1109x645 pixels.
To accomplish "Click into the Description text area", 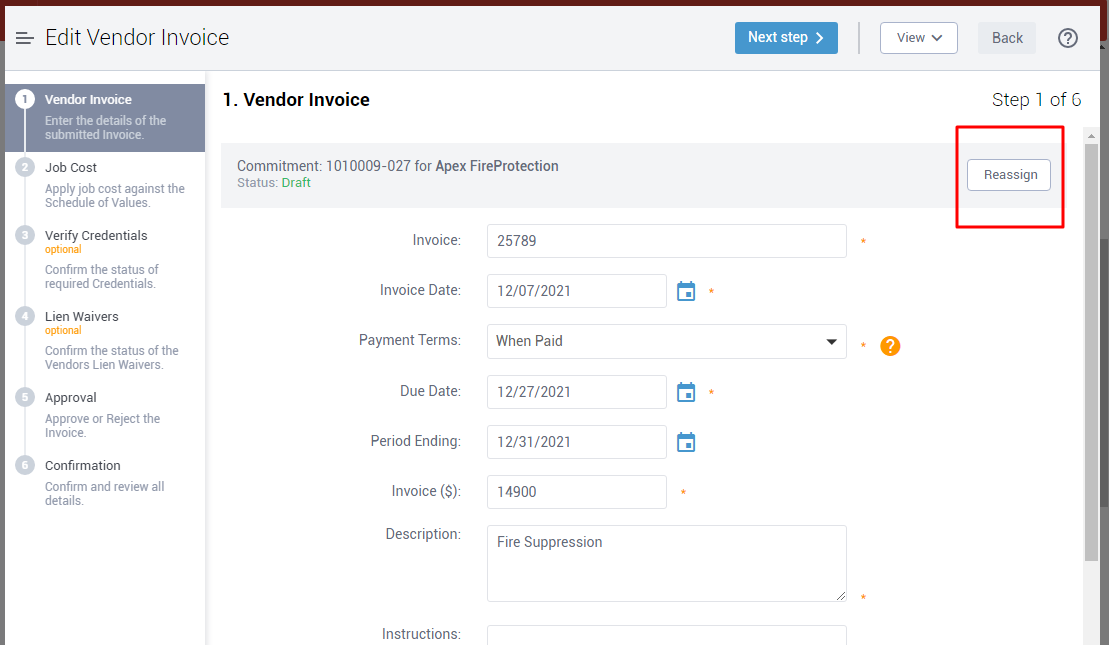I will point(666,563).
